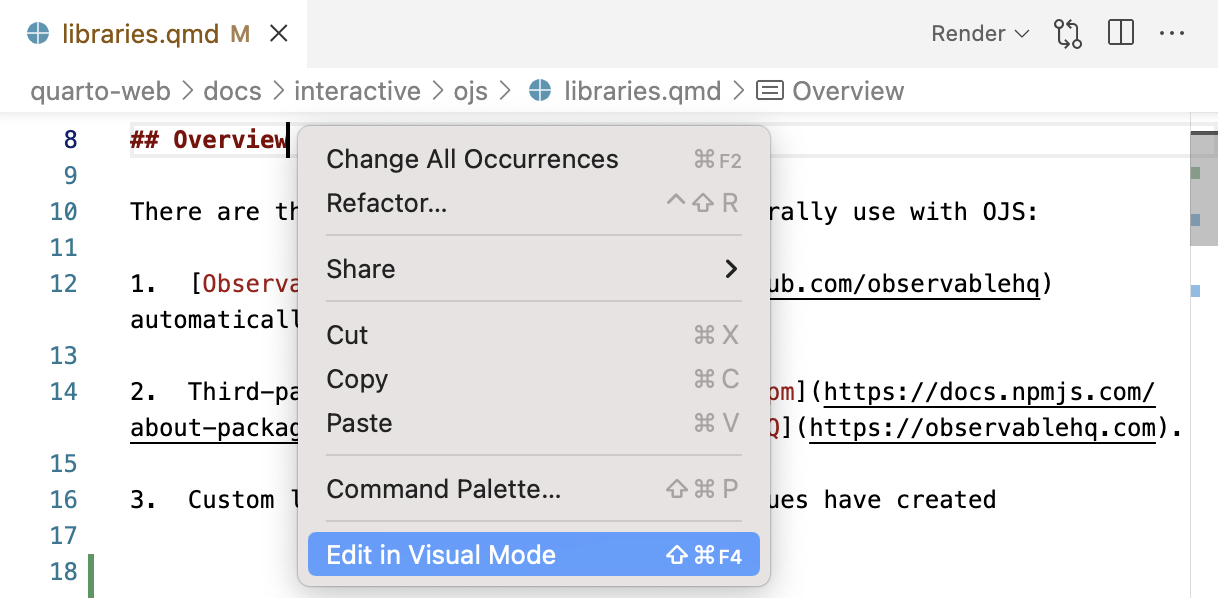
Task: Open the Render dropdown chevron
Action: pos(1022,33)
